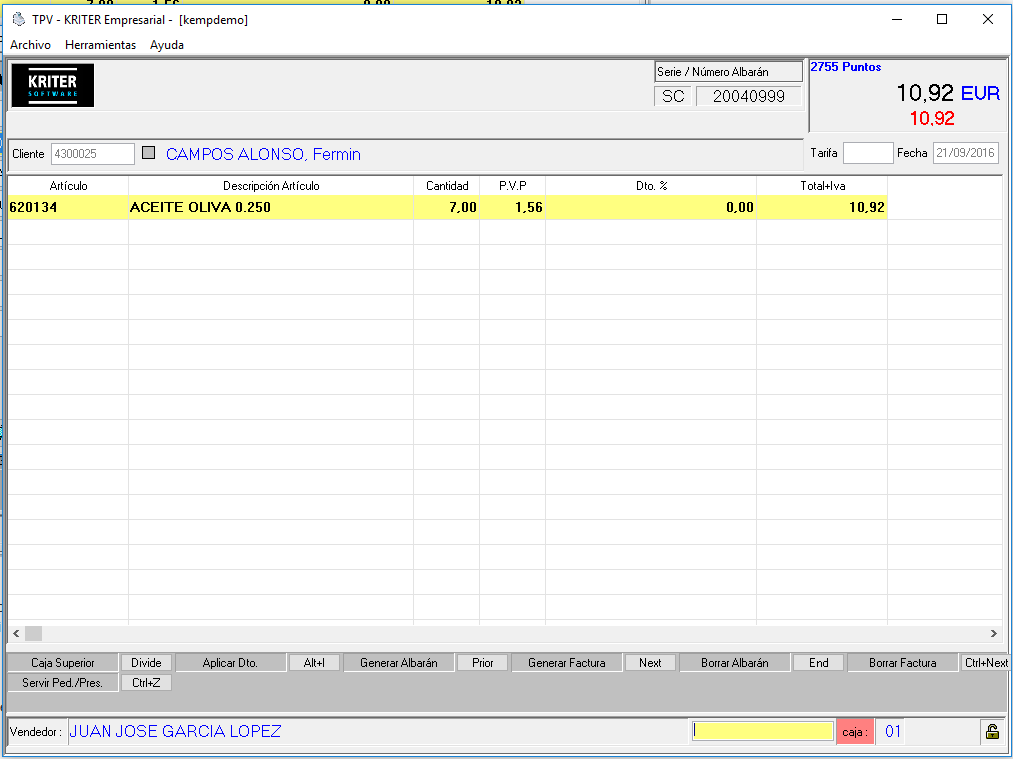The width and height of the screenshot is (1013, 759).
Task: Click the Fecha date field
Action: (965, 153)
